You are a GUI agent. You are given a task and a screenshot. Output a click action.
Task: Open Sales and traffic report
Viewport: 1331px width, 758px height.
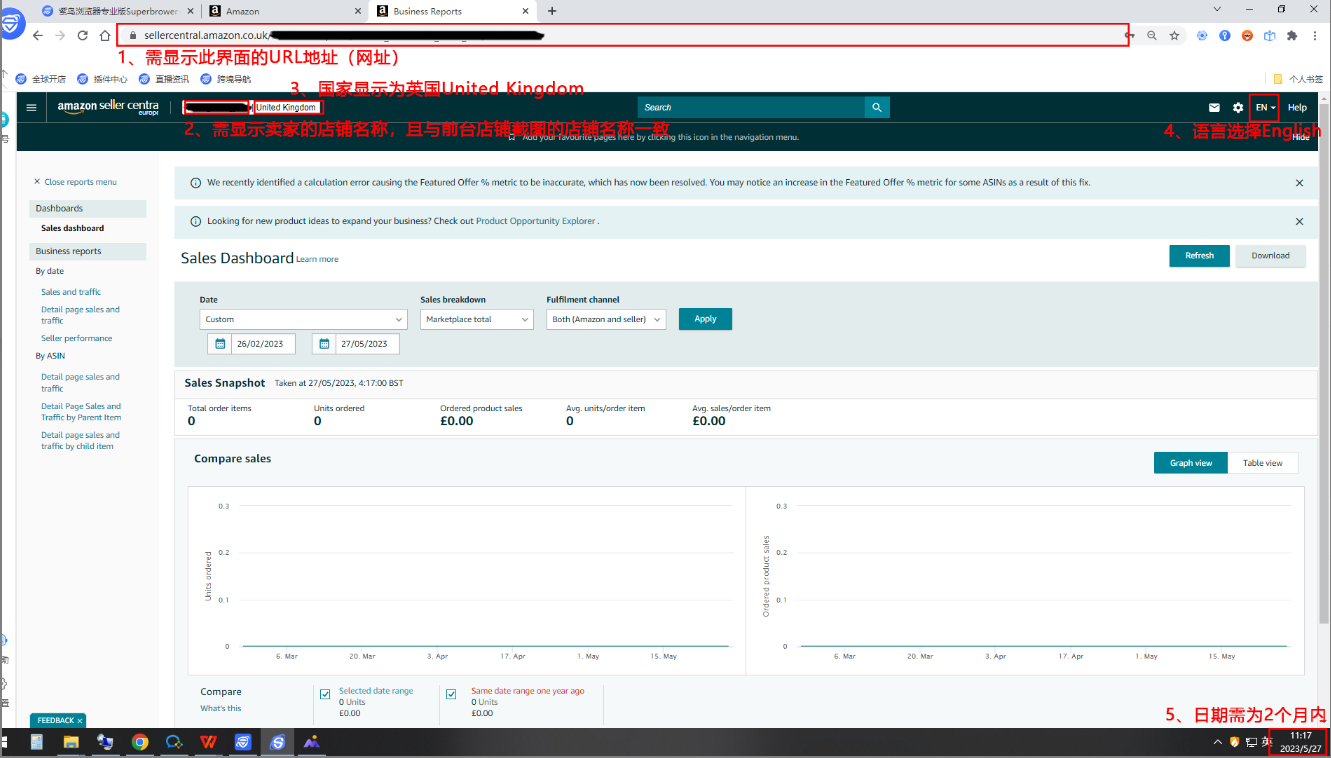[x=71, y=292]
